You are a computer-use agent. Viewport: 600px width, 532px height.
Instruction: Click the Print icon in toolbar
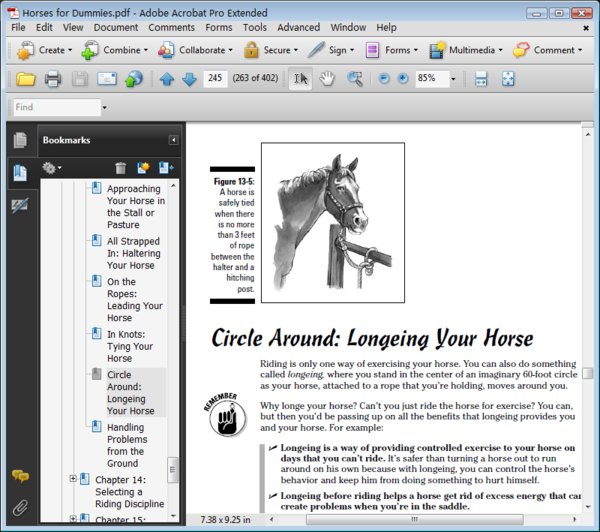point(53,79)
